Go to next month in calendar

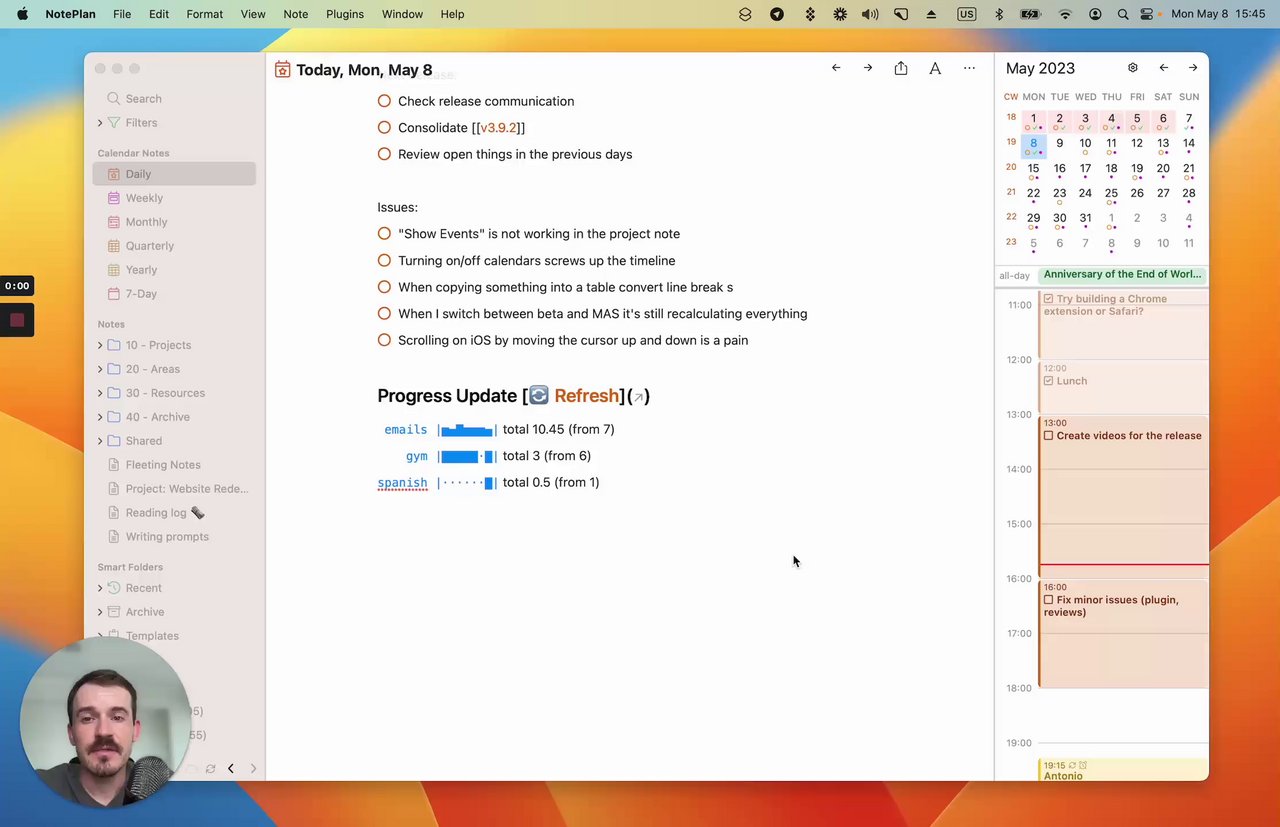(1193, 68)
